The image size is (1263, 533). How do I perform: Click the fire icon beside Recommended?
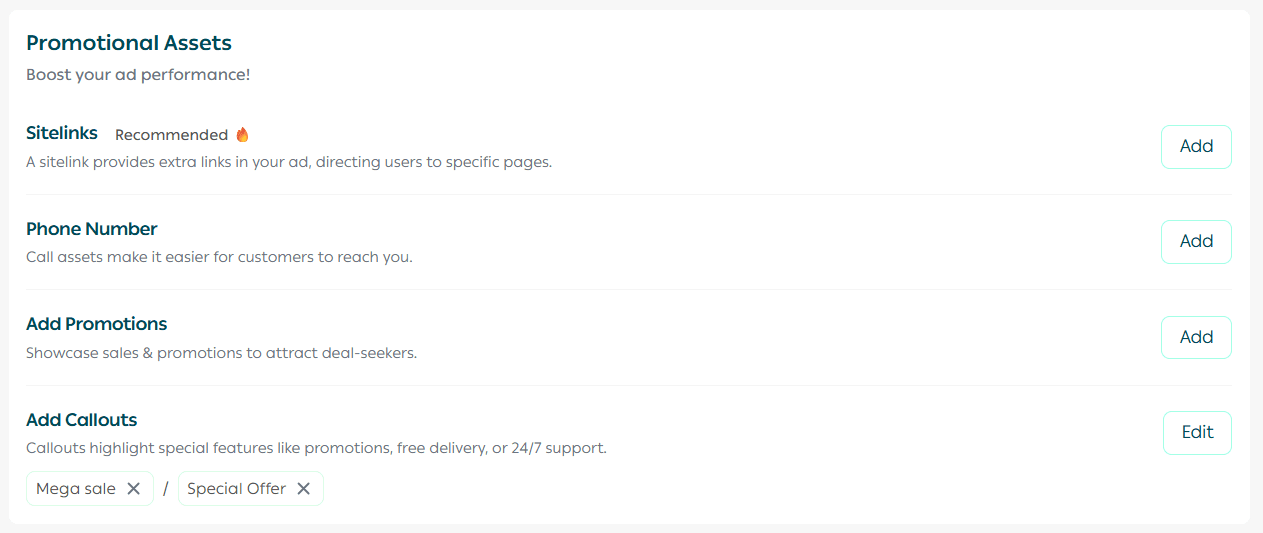tap(242, 134)
